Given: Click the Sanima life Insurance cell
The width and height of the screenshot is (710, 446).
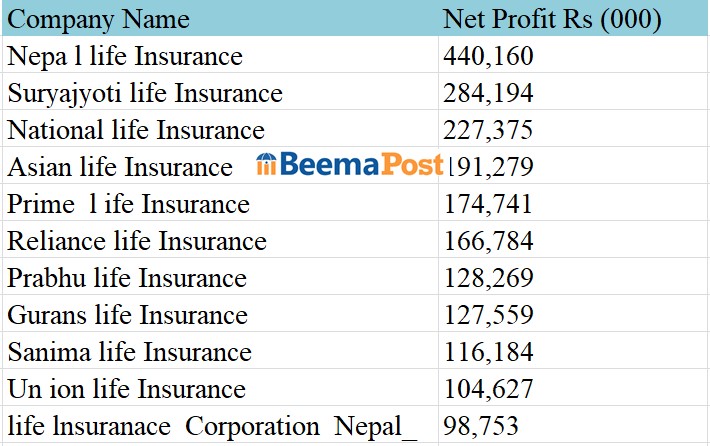Looking at the screenshot, I should [129, 352].
